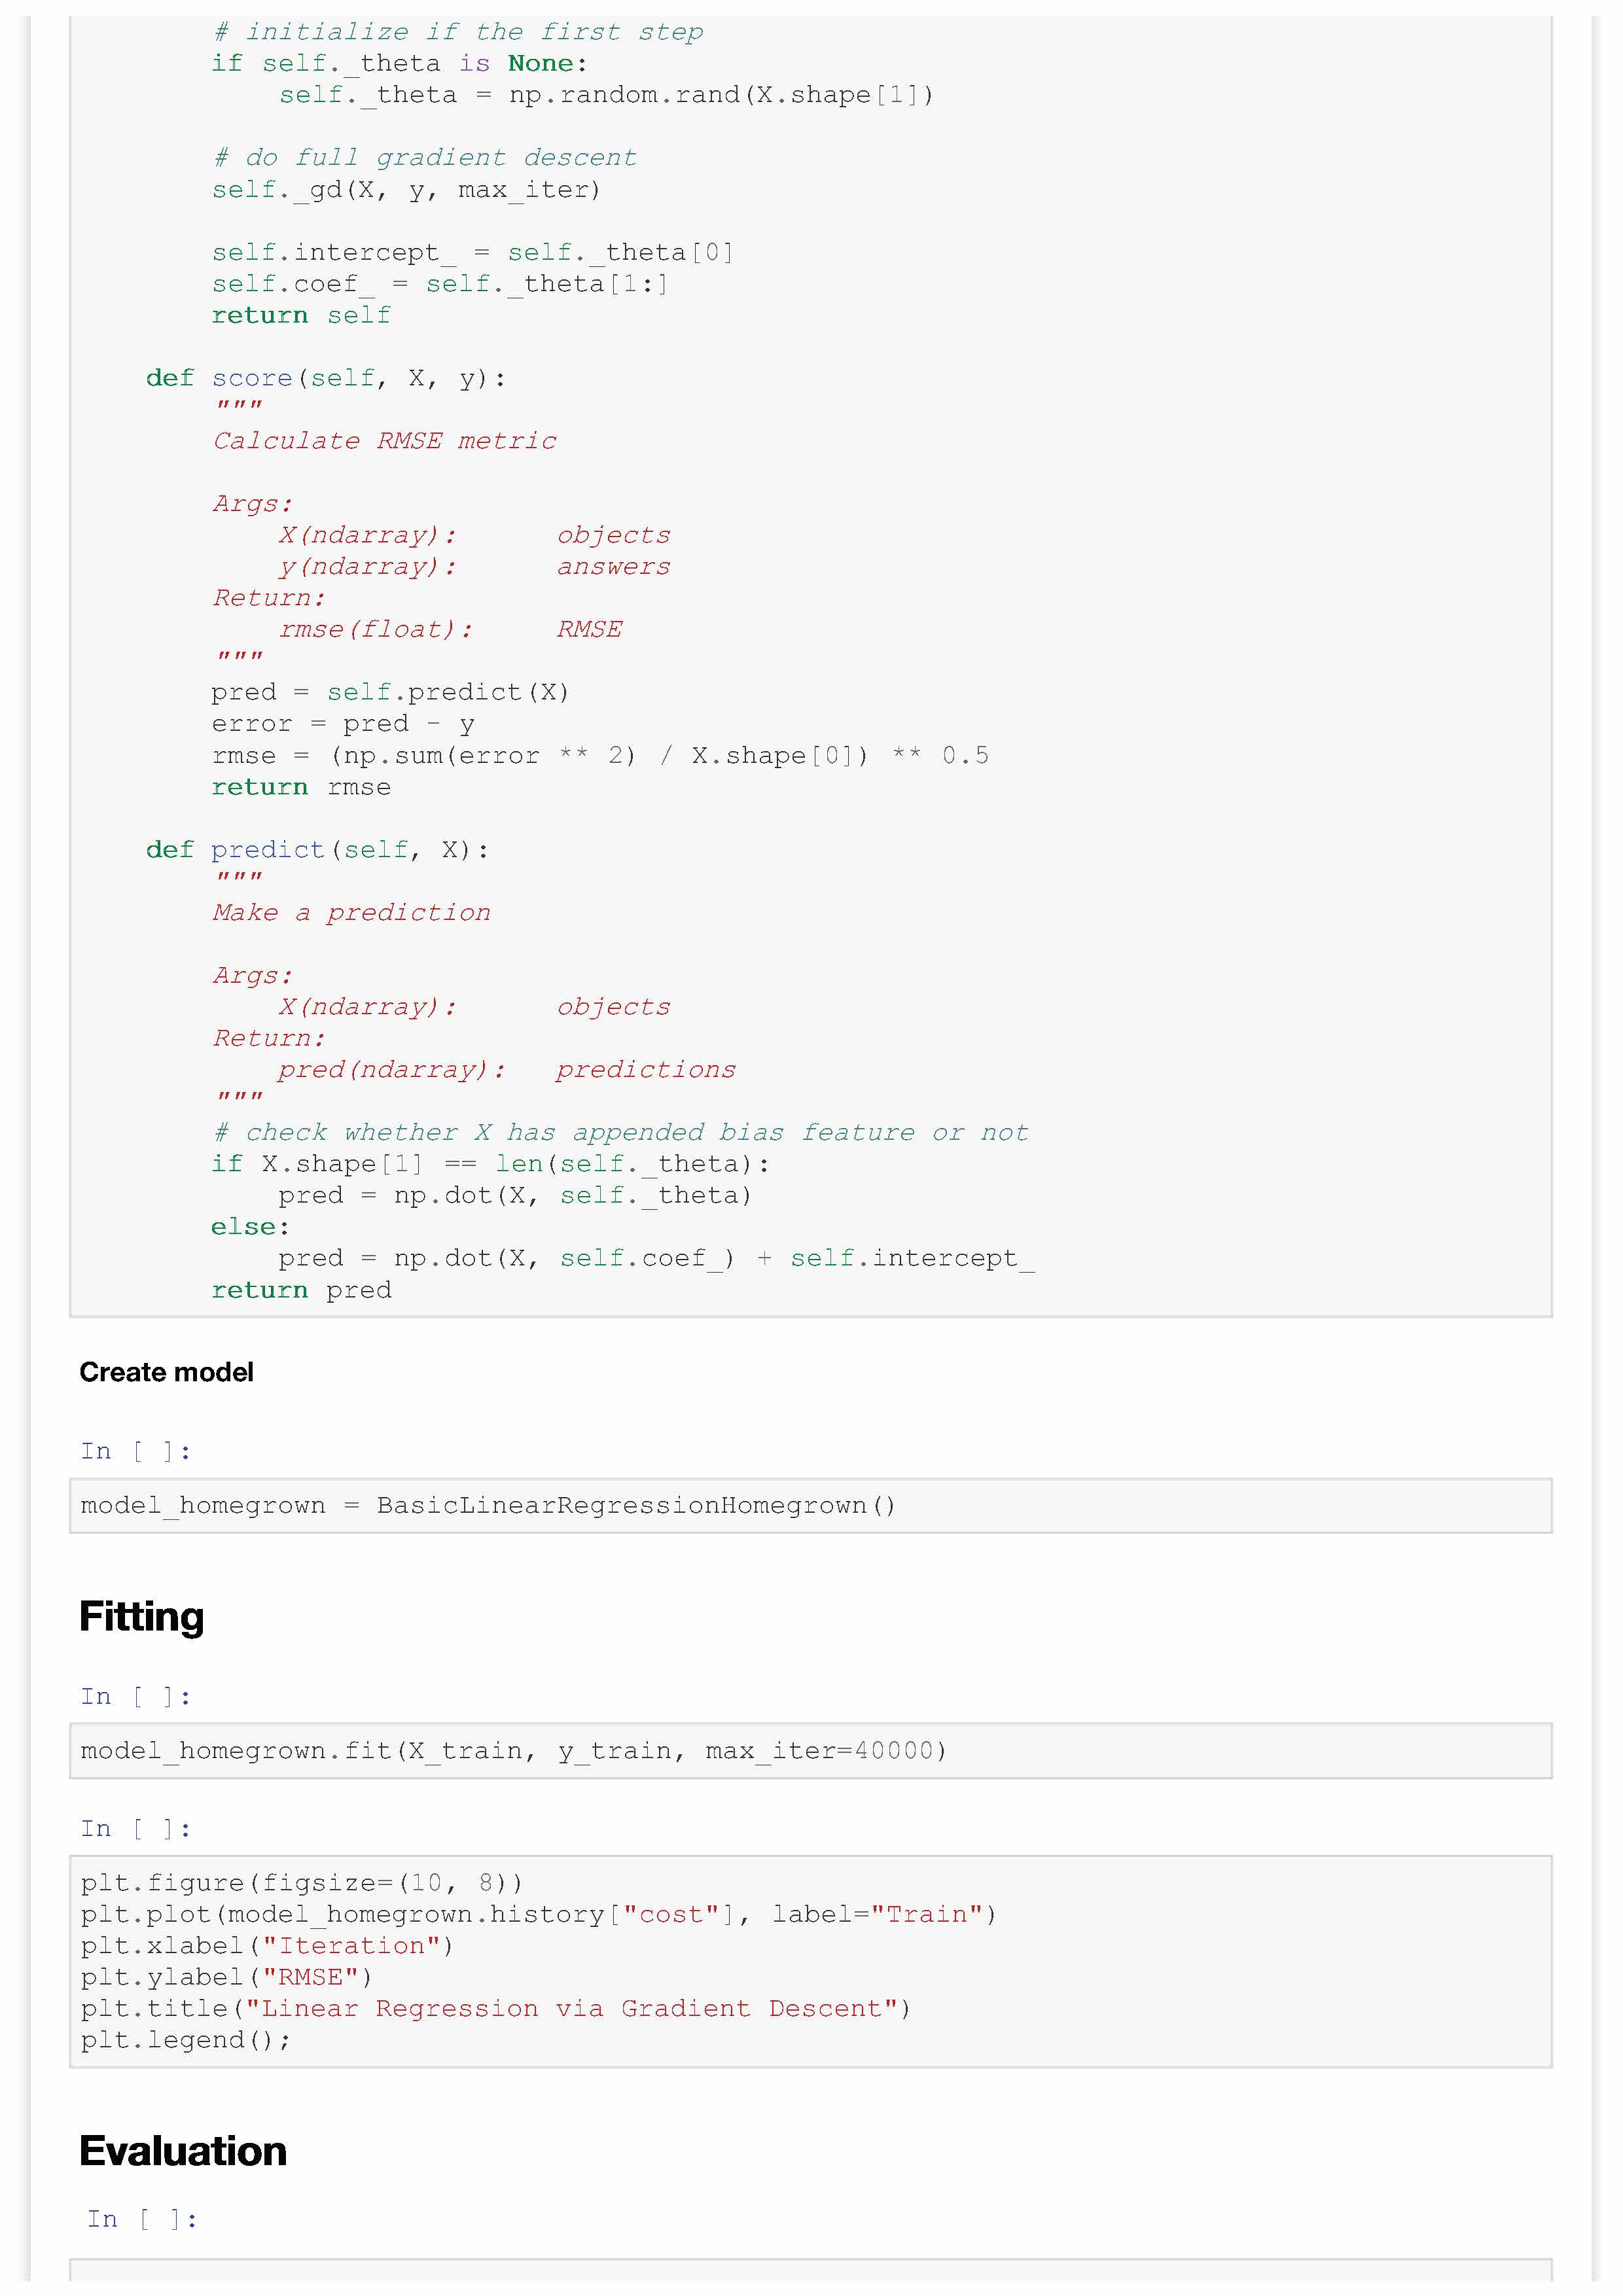Place cursor on 'return rmse' line

(x=301, y=787)
